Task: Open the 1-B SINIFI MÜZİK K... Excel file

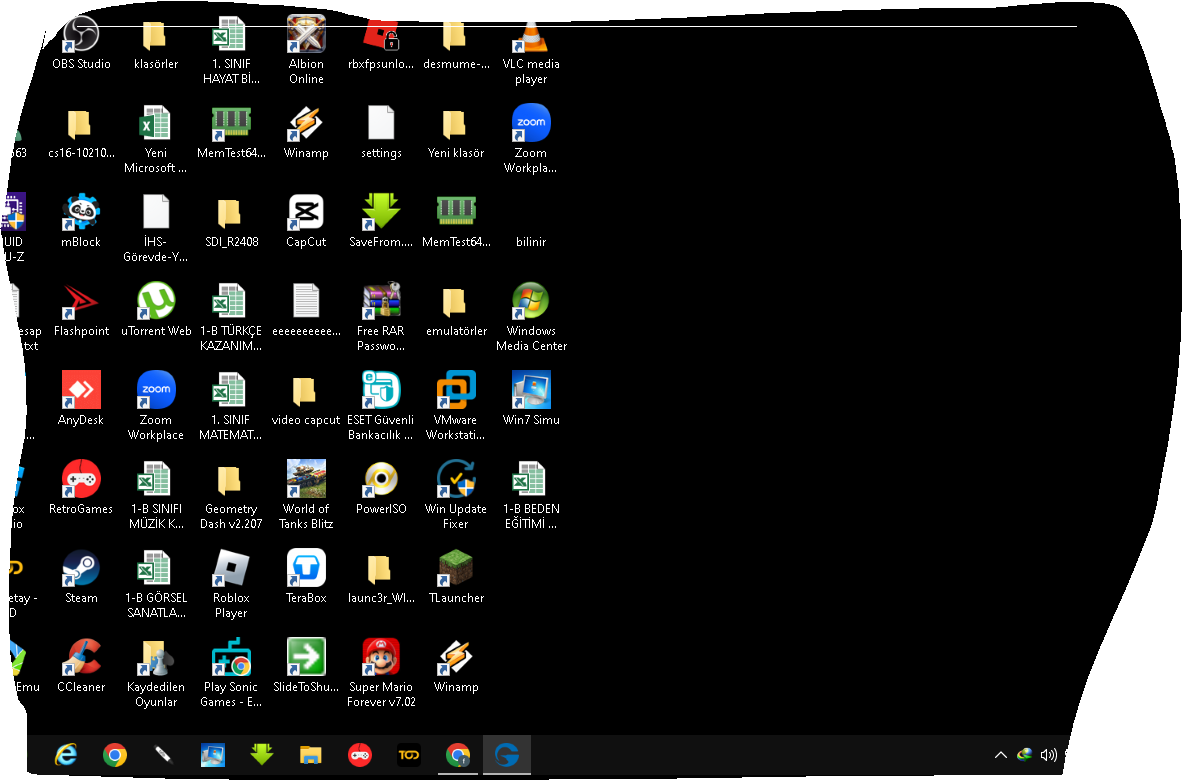Action: point(155,495)
